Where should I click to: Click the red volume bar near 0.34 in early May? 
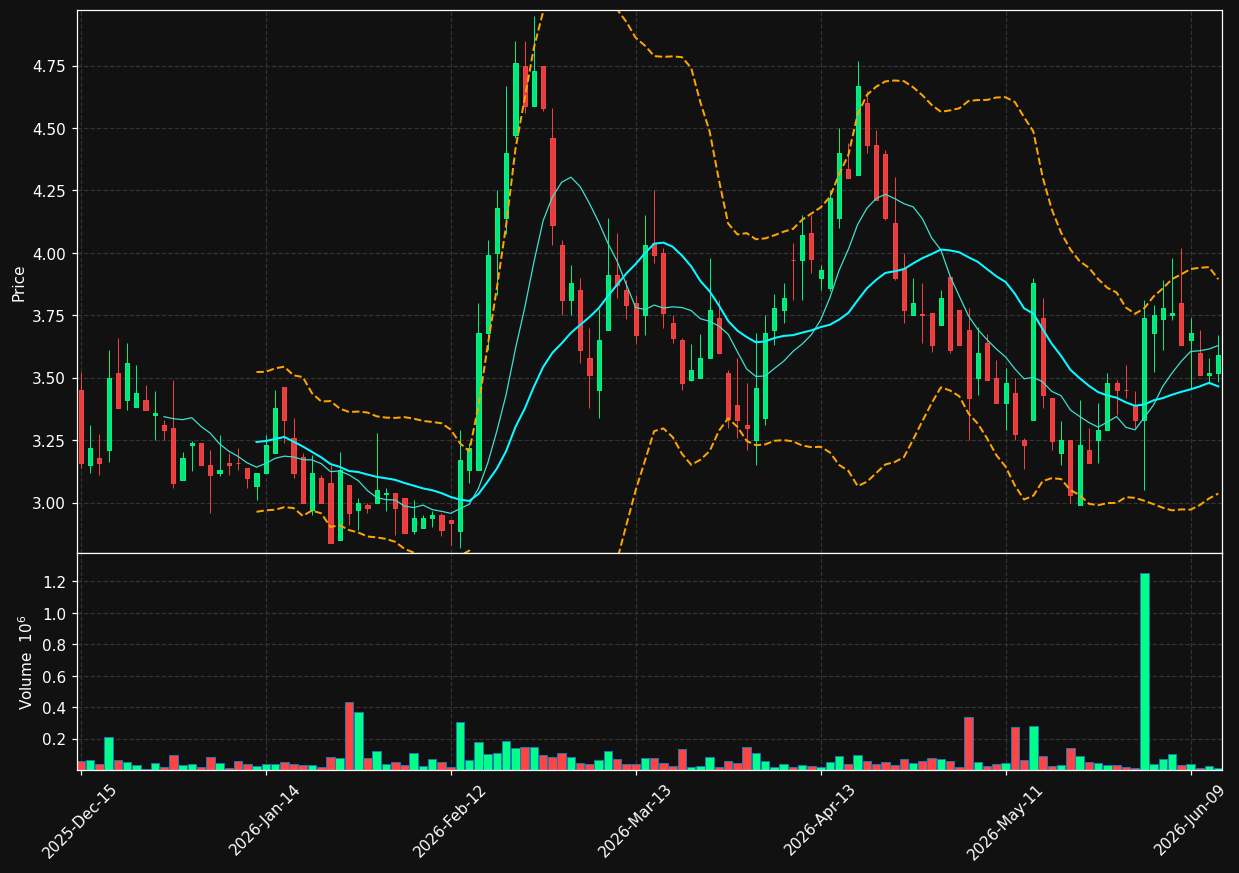[x=969, y=743]
